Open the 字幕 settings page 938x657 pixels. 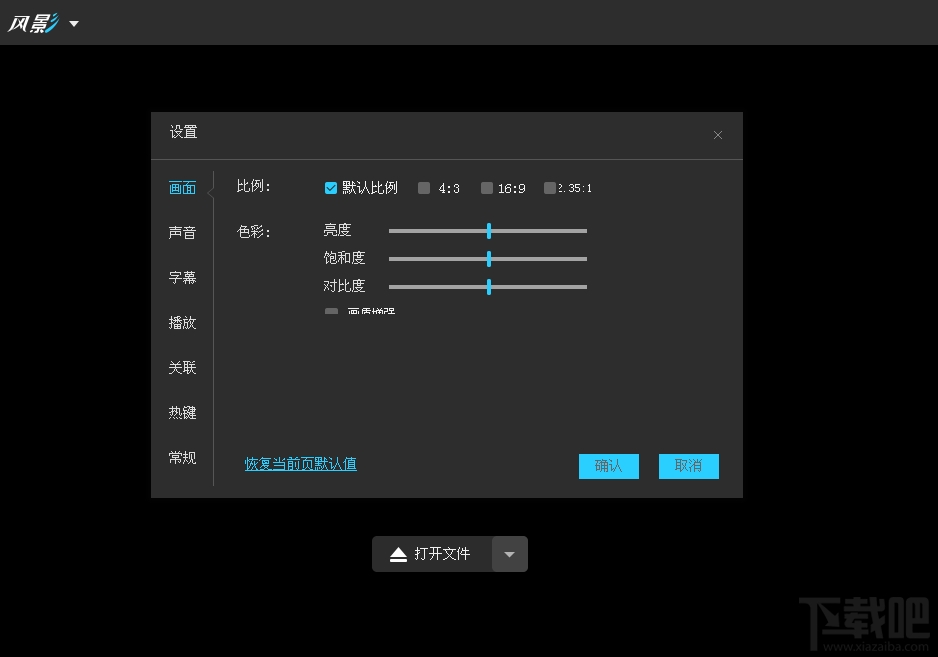(x=182, y=277)
